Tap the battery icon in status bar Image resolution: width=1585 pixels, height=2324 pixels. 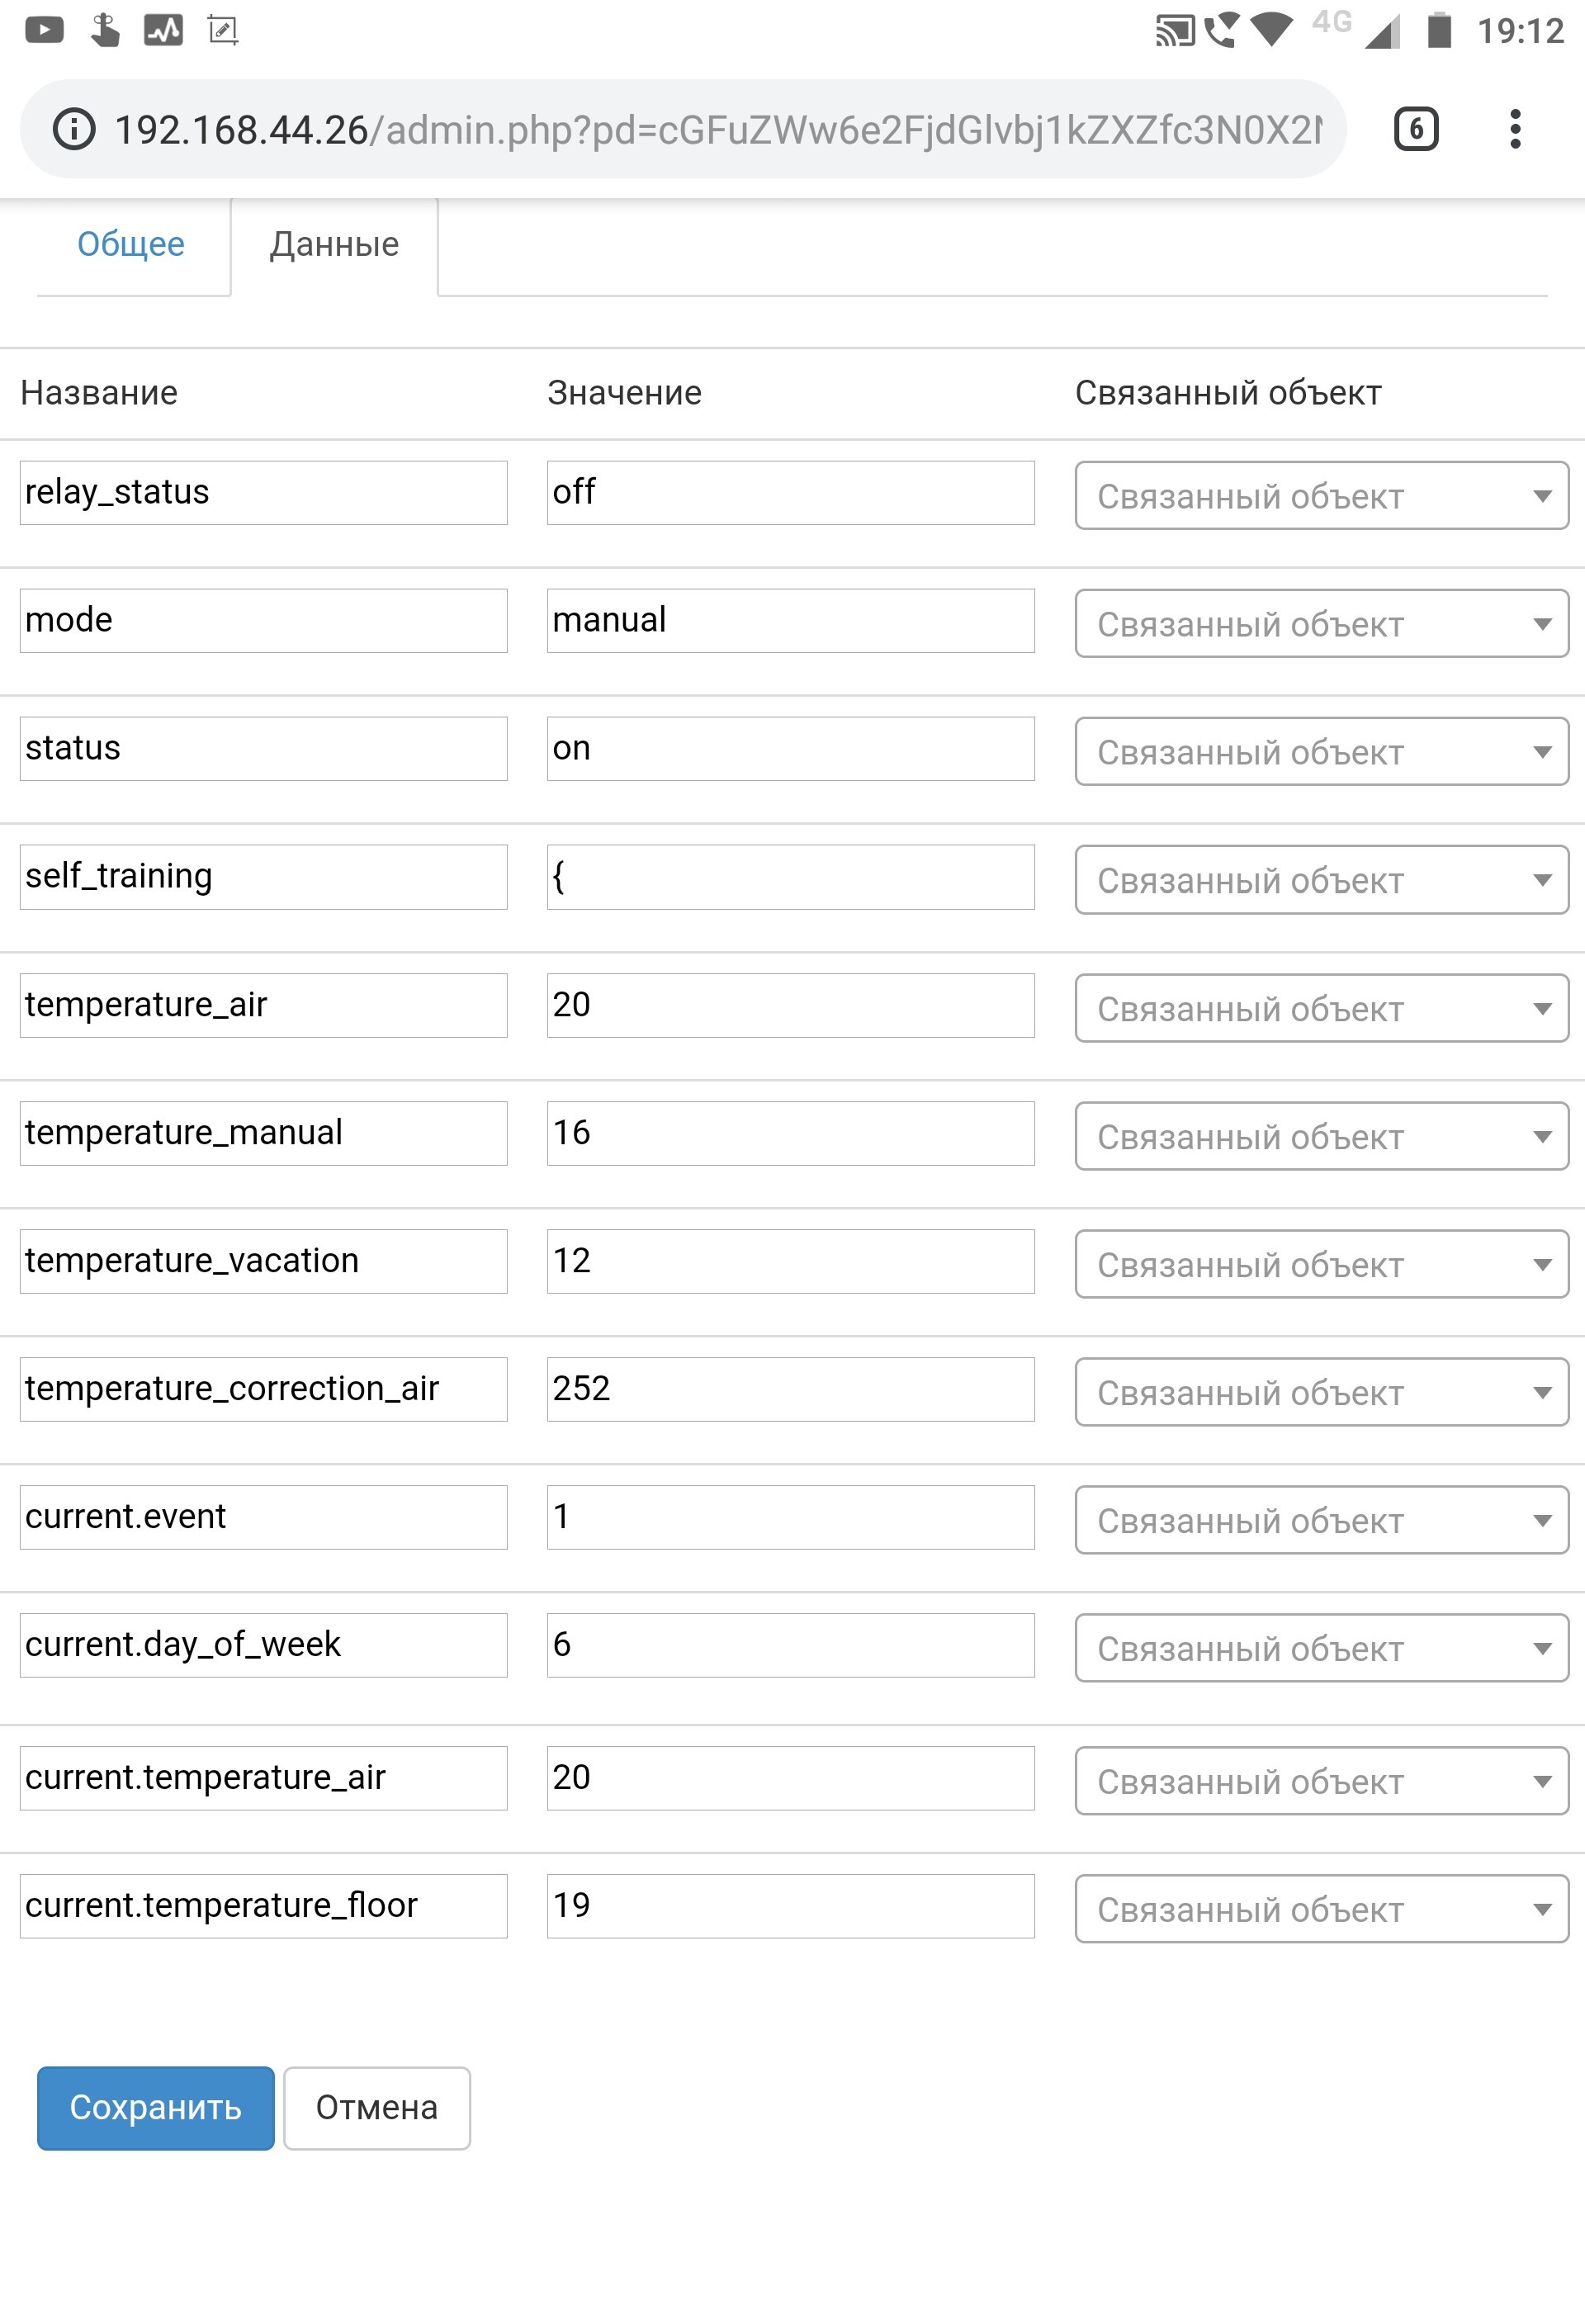pyautogui.click(x=1439, y=30)
